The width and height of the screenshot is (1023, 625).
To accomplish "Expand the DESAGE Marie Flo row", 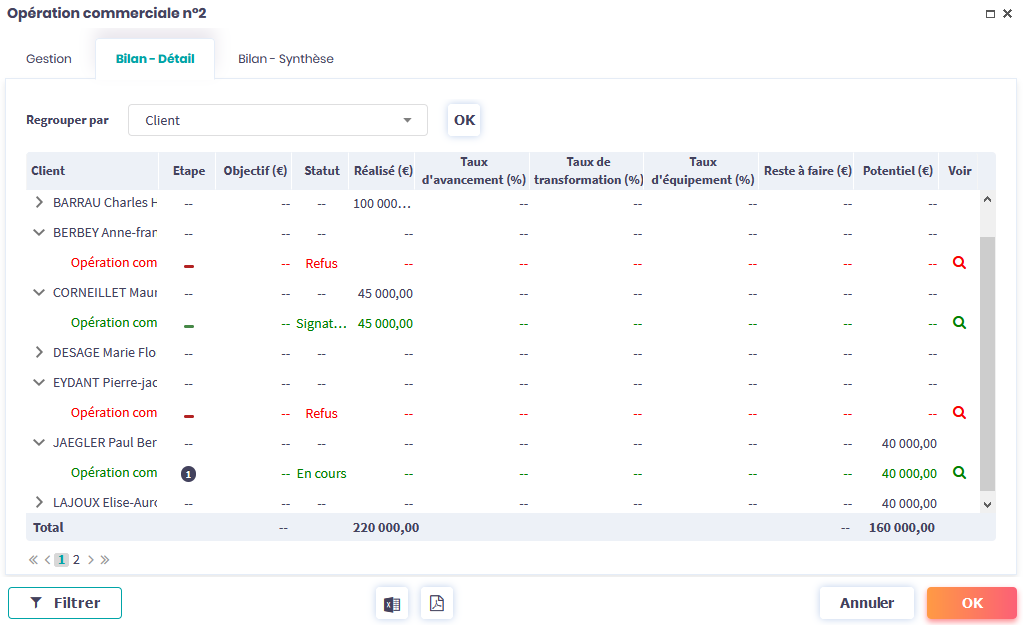I will tap(39, 353).
